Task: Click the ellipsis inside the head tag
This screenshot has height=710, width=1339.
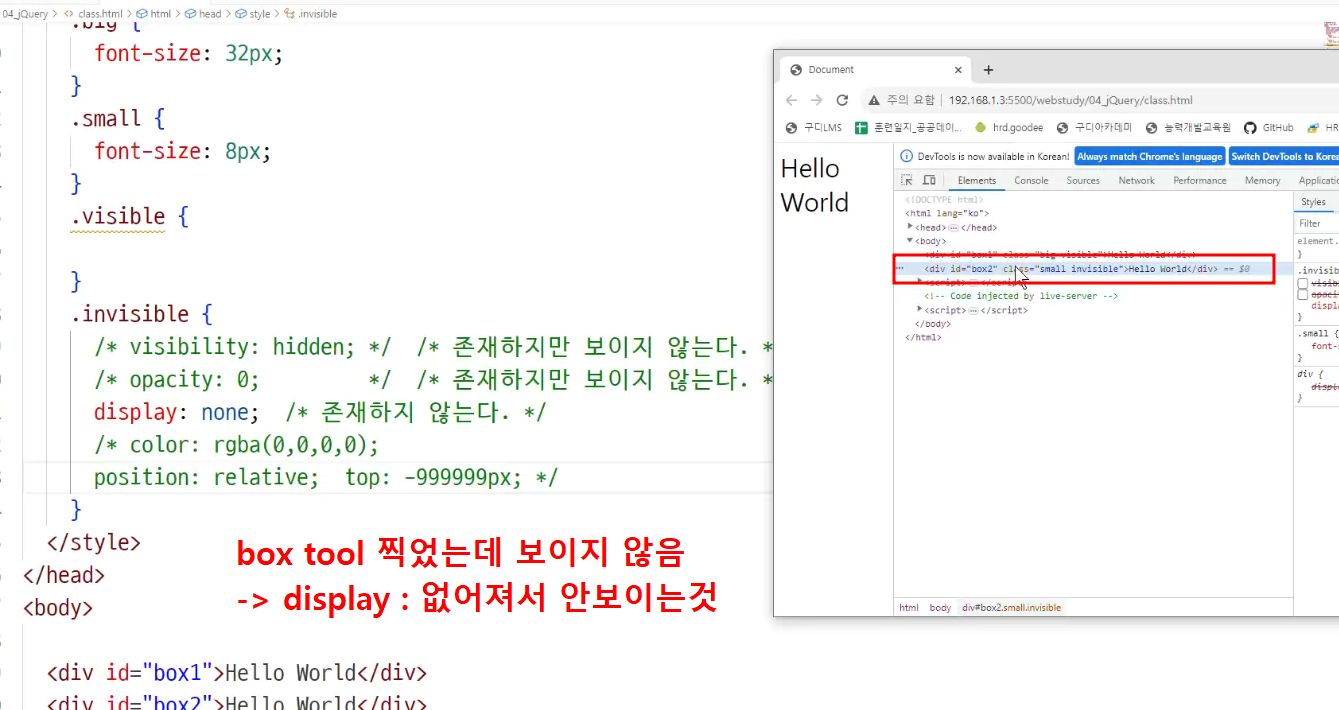Action: (x=953, y=228)
